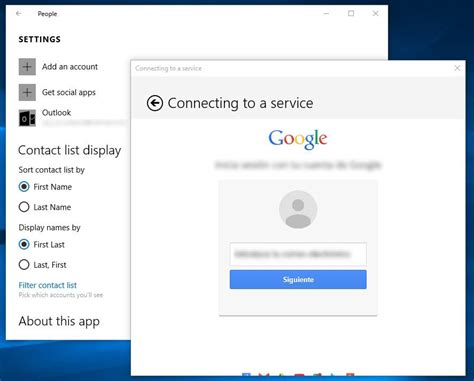The width and height of the screenshot is (474, 381).
Task: Open Filter contact list link
Action: point(48,285)
